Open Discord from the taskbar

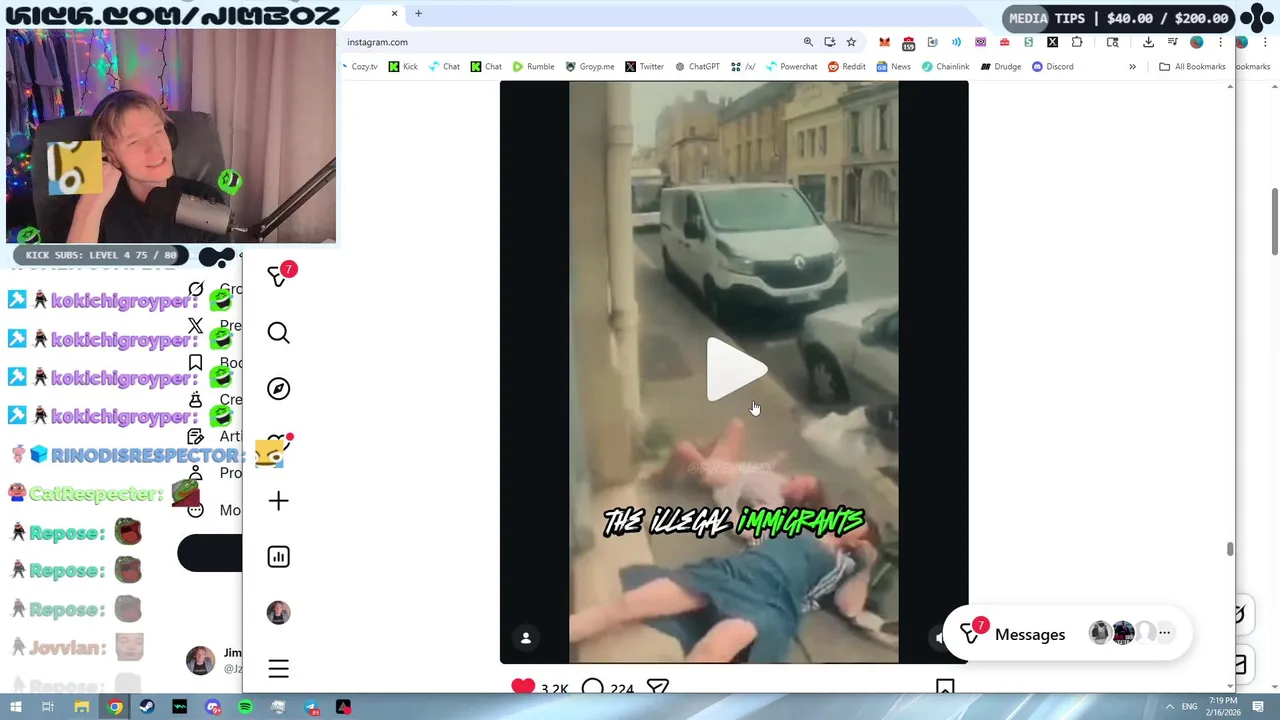pos(213,707)
